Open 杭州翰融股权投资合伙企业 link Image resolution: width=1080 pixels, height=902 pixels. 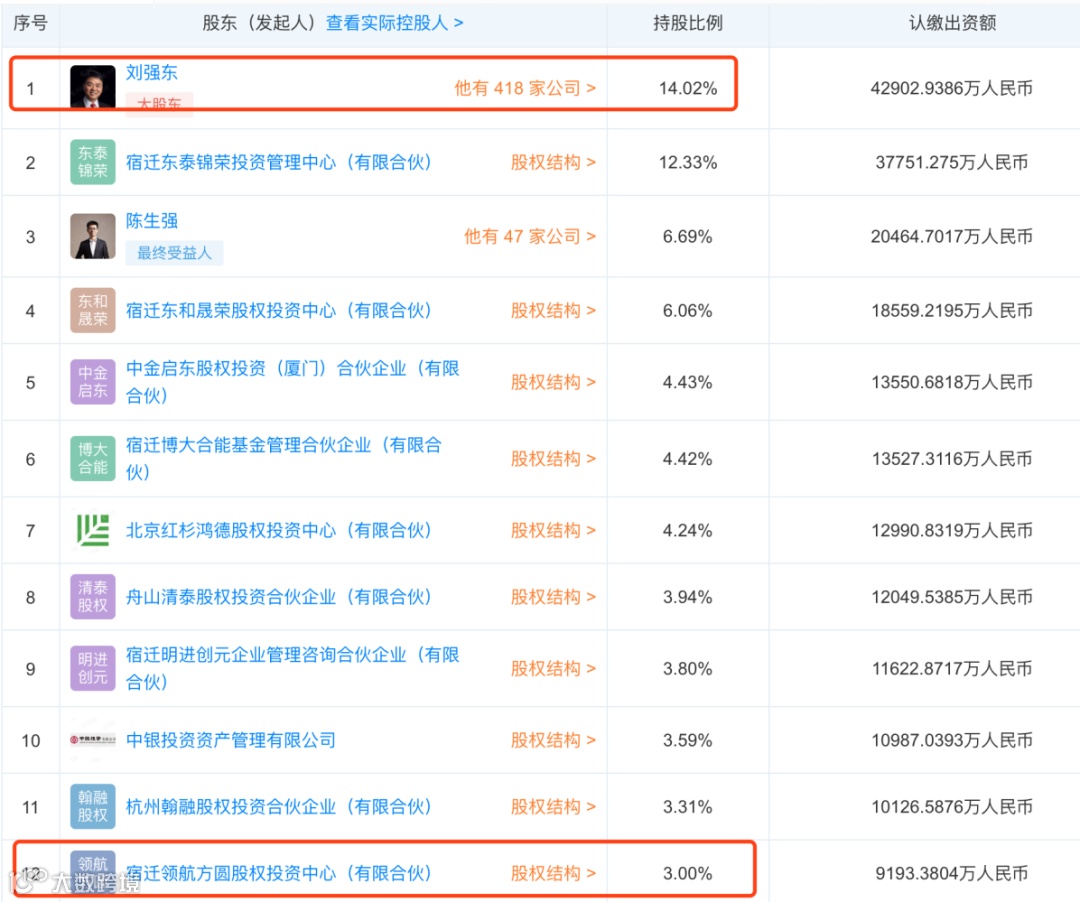[x=279, y=807]
